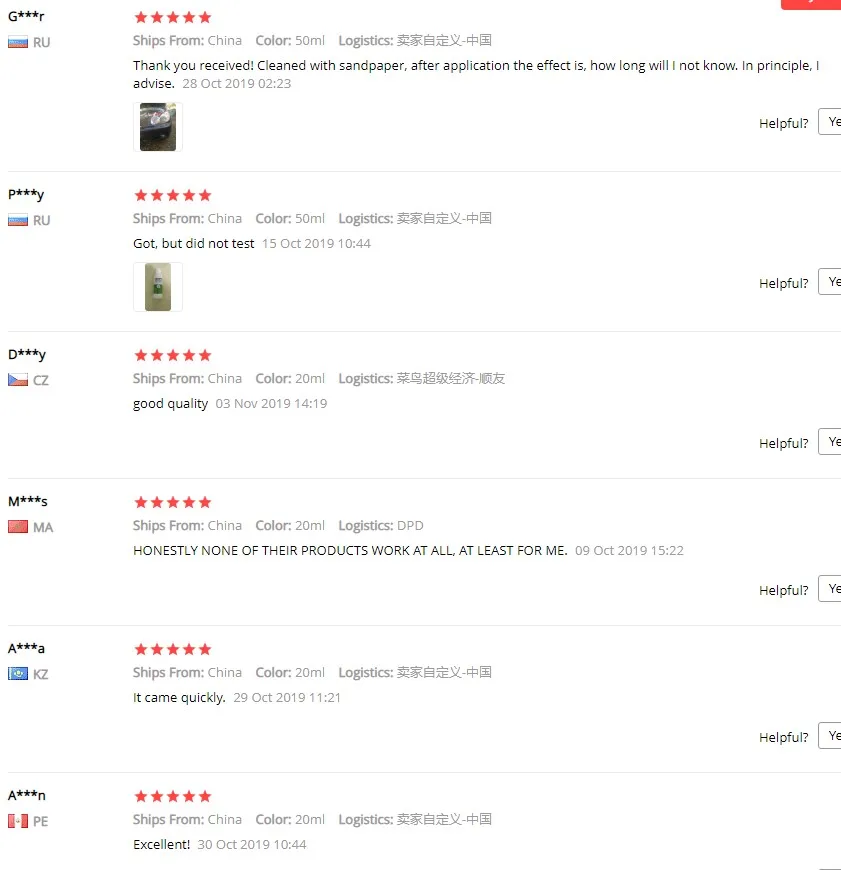Mark M***s's negative review as helpful Yes

pos(830,589)
